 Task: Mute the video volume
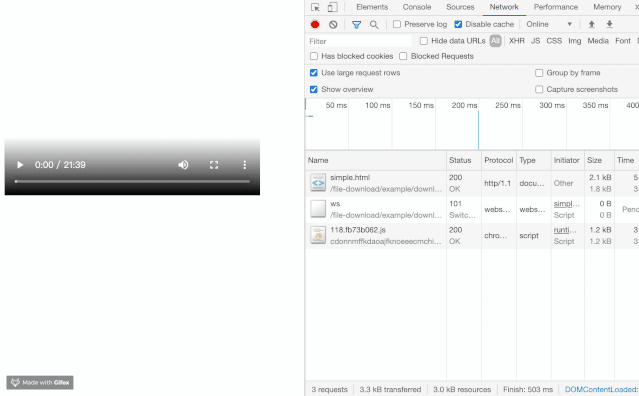click(183, 165)
